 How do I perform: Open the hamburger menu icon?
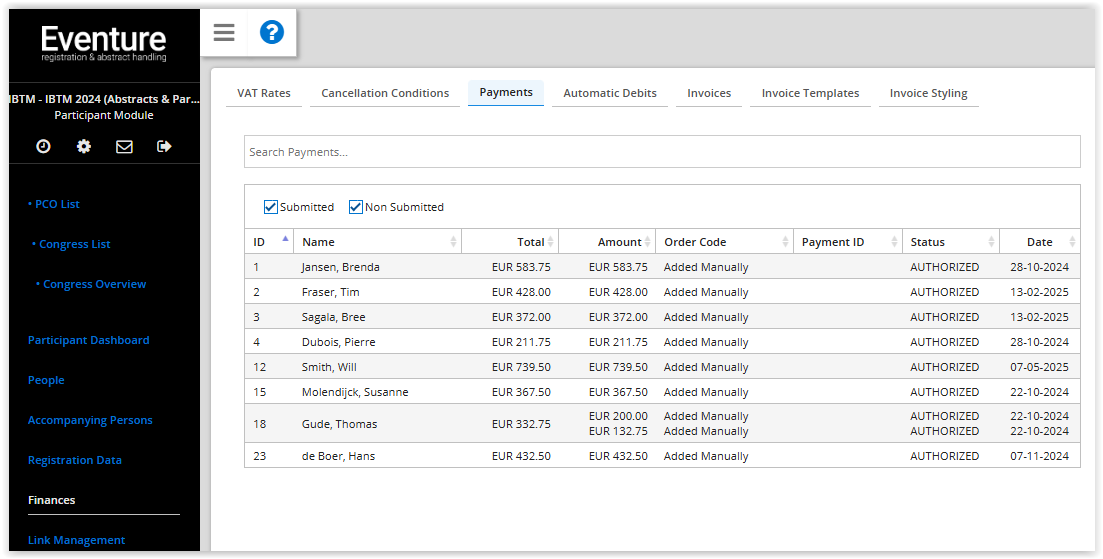224,32
